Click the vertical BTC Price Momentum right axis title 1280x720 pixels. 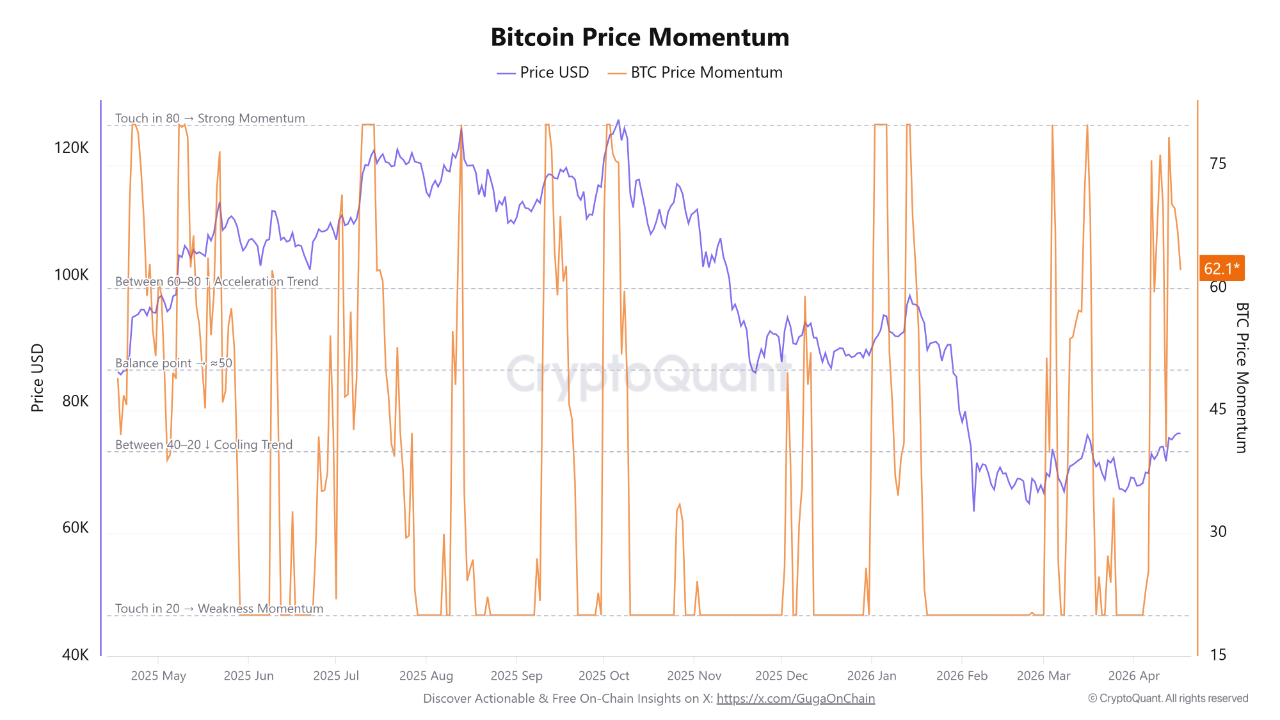pyautogui.click(x=1242, y=378)
